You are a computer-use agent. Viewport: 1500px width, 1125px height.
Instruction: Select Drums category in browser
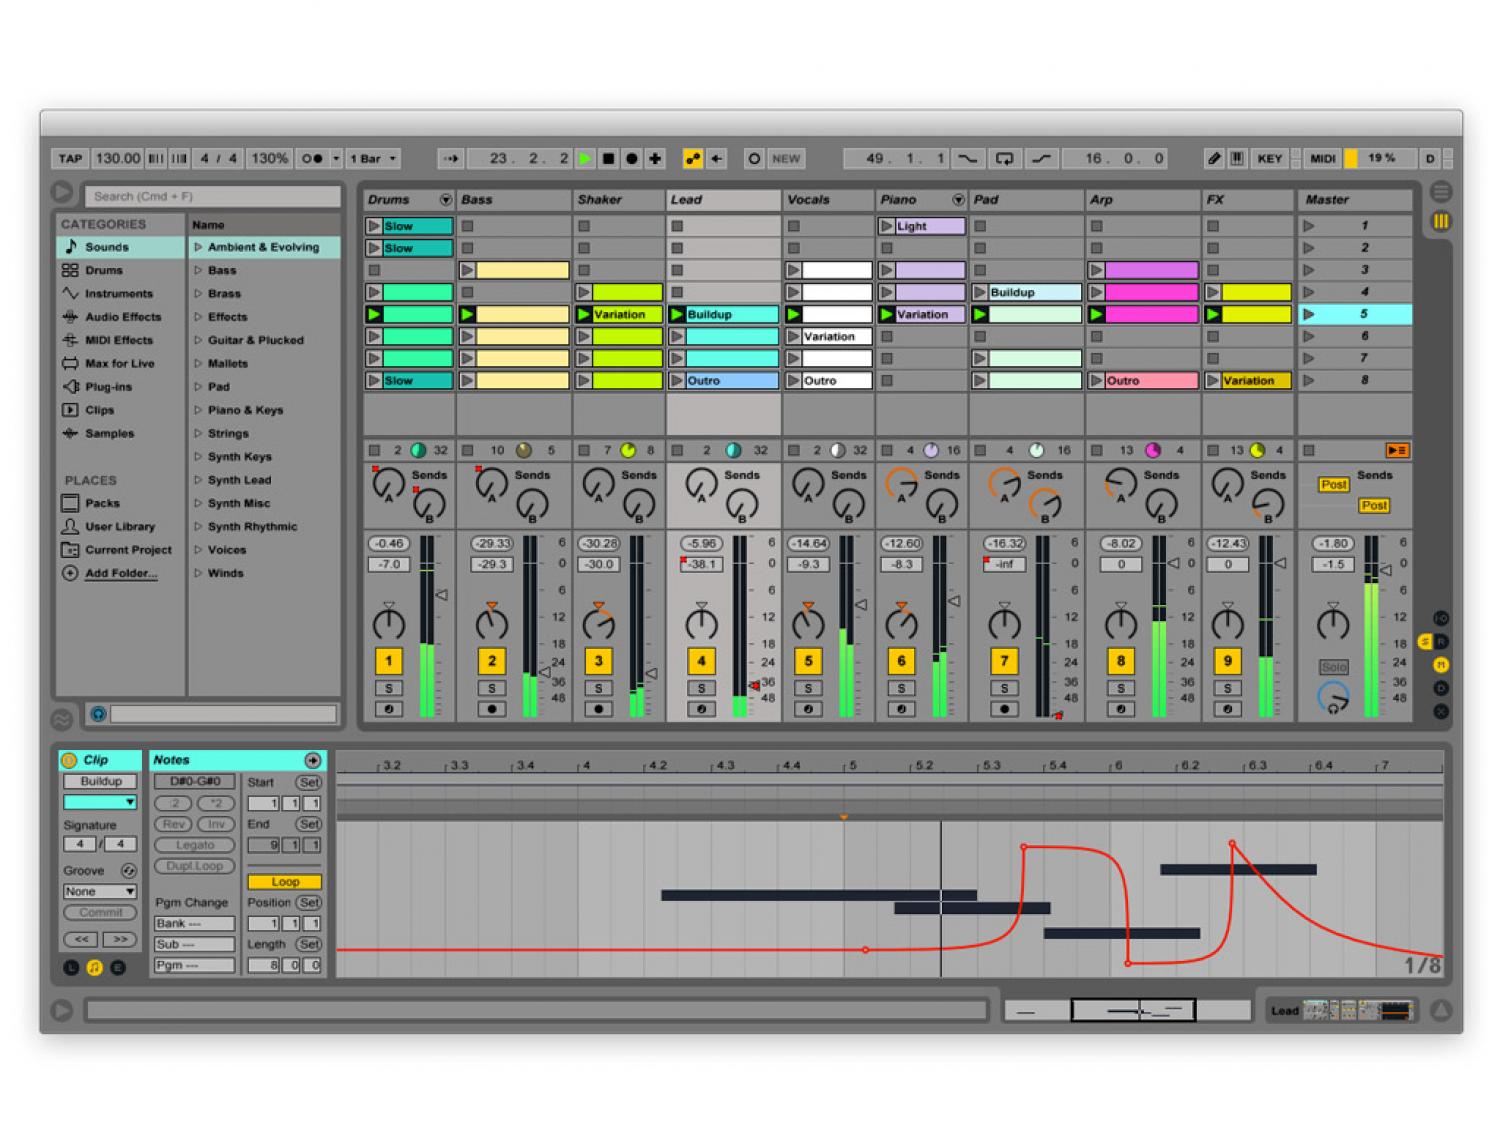click(x=104, y=270)
